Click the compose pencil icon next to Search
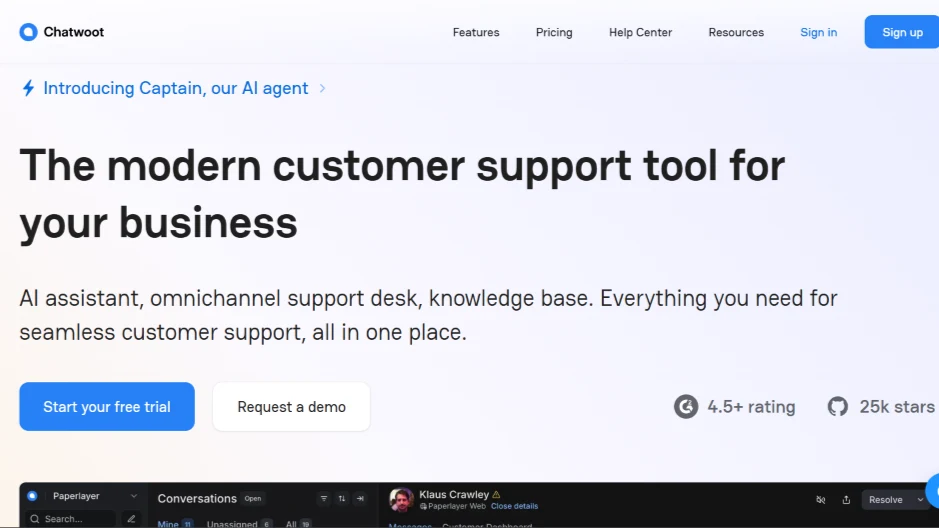Image resolution: width=939 pixels, height=528 pixels. (131, 518)
